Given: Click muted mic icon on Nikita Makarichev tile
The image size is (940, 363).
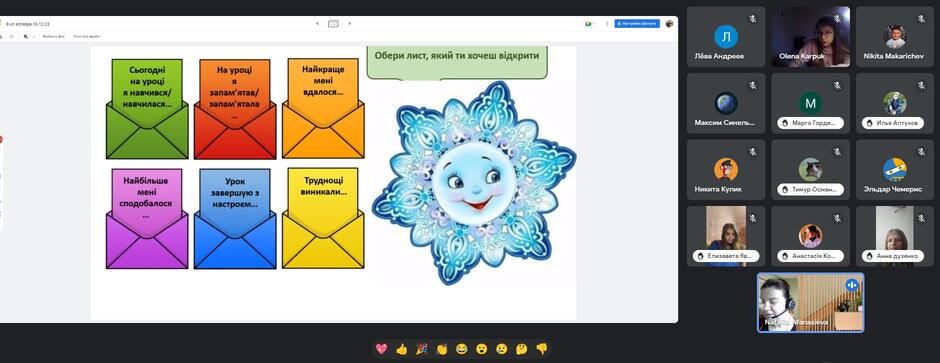Looking at the screenshot, I should tap(921, 19).
